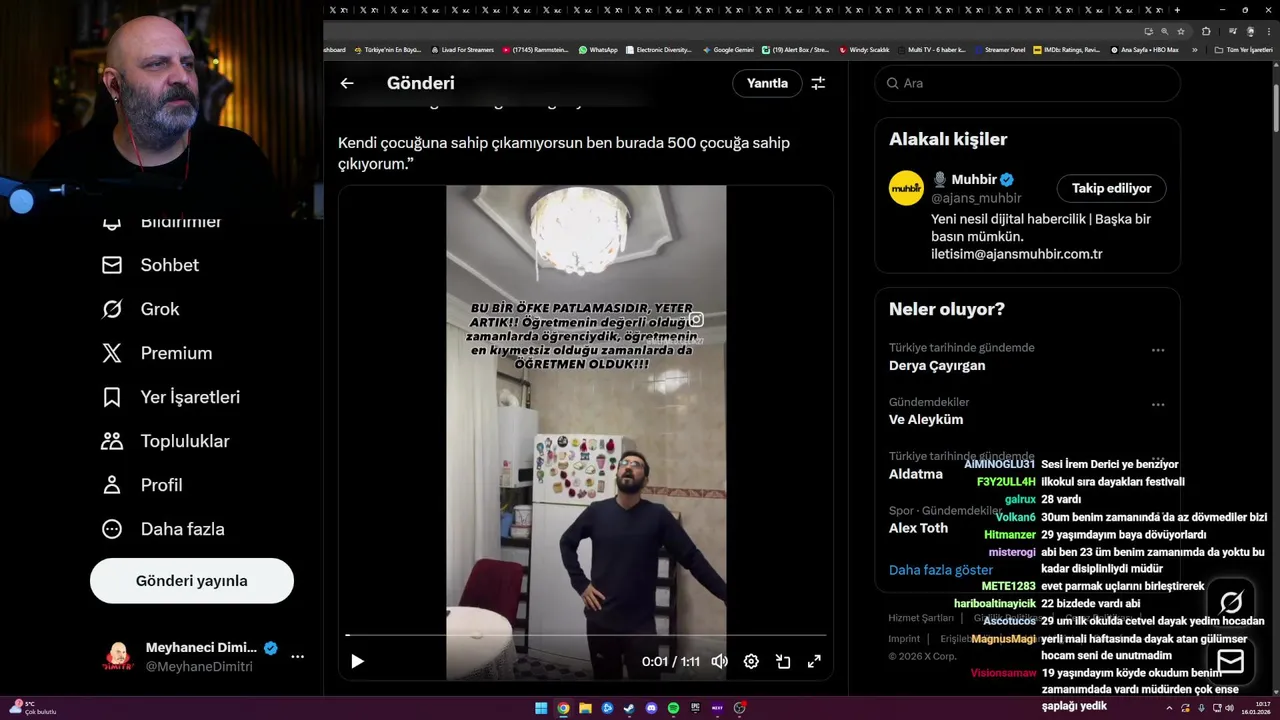Seek along the video progress bar
This screenshot has width=1280, height=720.
click(x=586, y=635)
